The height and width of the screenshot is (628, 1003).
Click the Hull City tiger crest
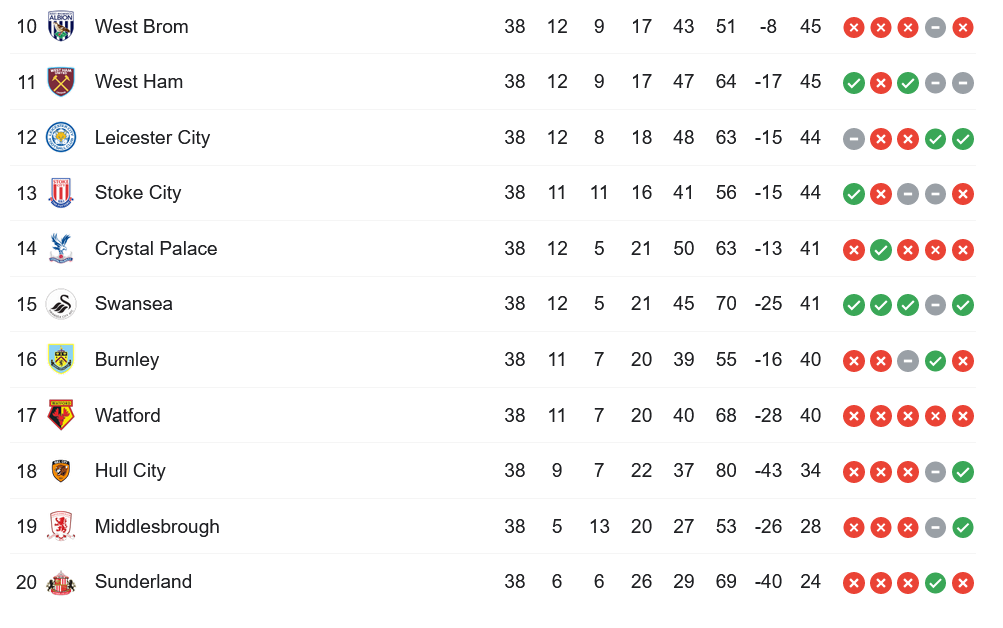(x=61, y=471)
